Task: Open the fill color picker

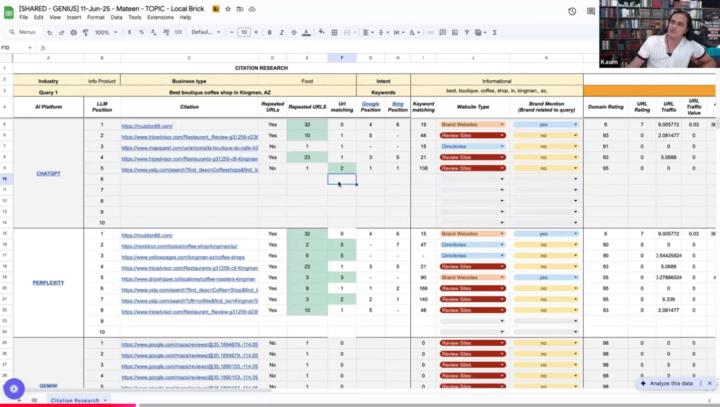Action: pos(321,33)
